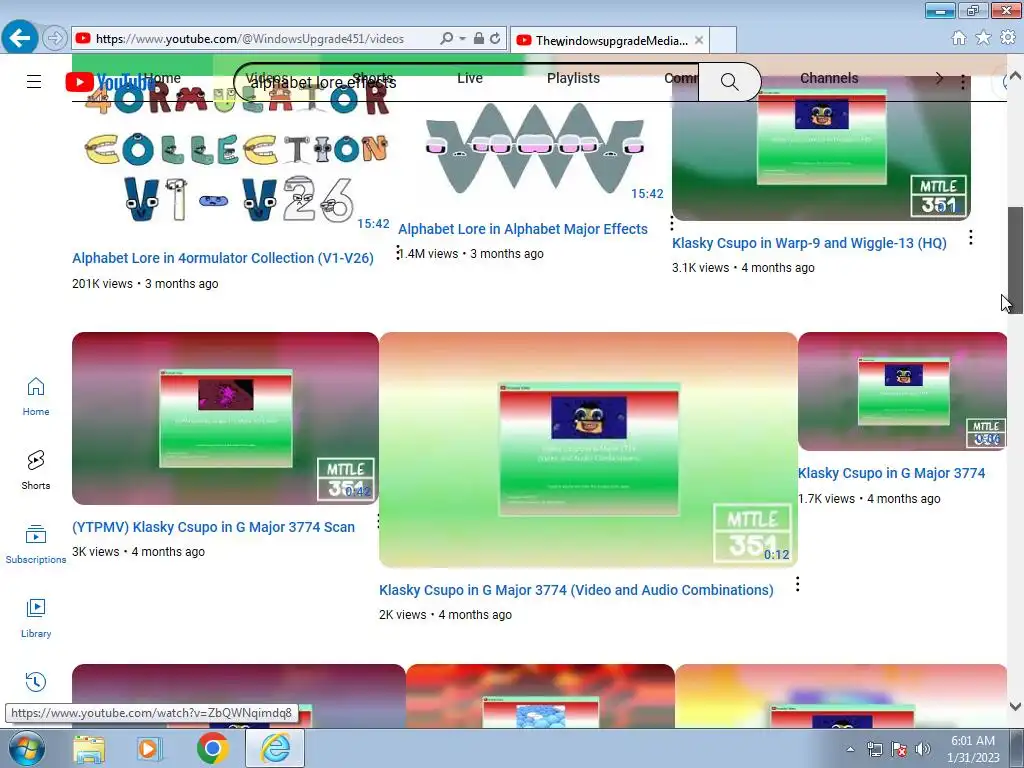The image size is (1024, 768).
Task: Click the browser forward arrow button
Action: pyautogui.click(x=55, y=39)
